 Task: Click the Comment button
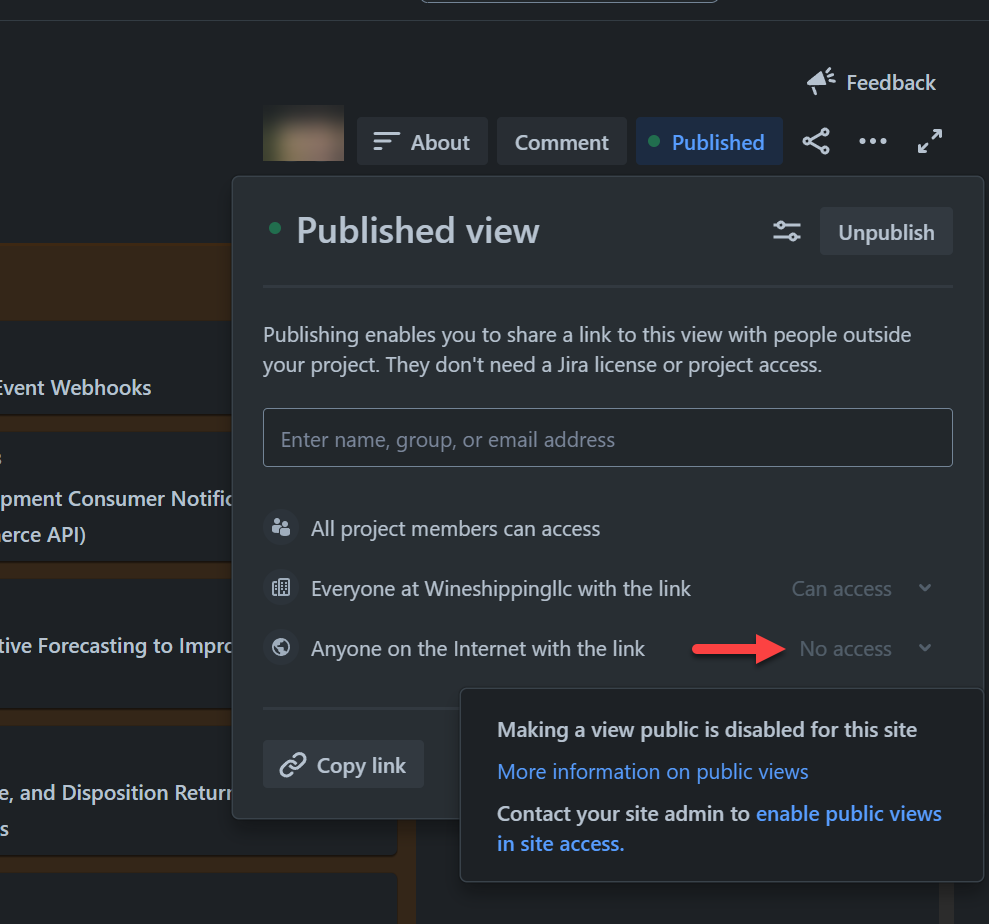[x=561, y=141]
